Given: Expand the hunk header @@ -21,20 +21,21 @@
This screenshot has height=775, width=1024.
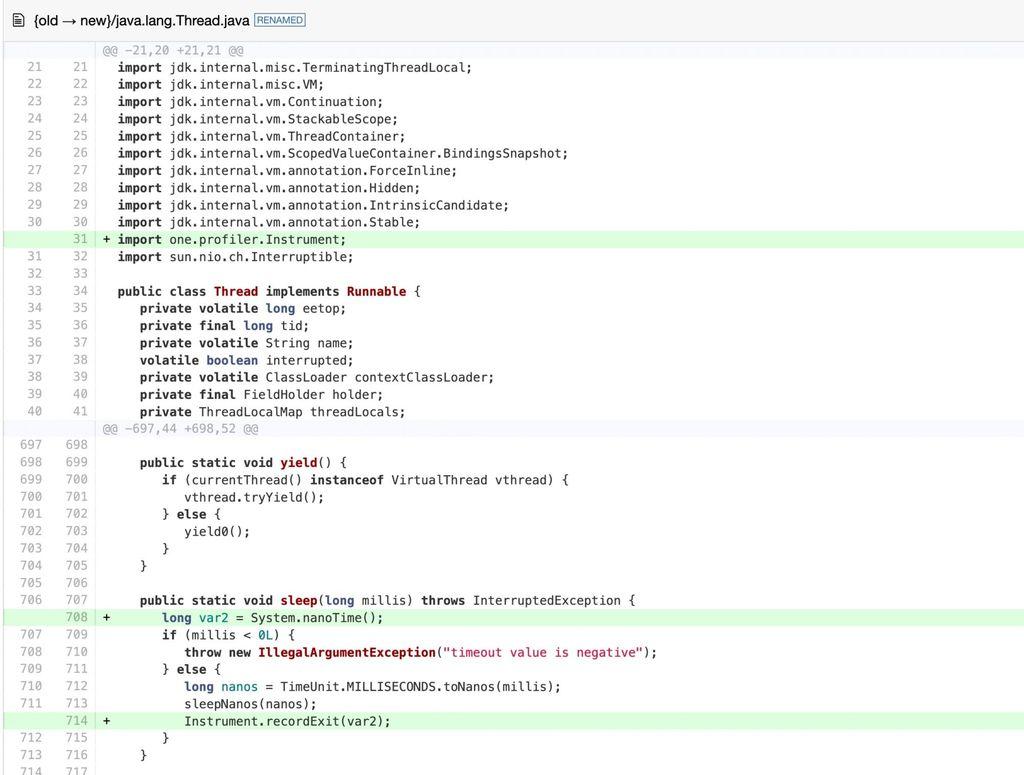Looking at the screenshot, I should 173,50.
